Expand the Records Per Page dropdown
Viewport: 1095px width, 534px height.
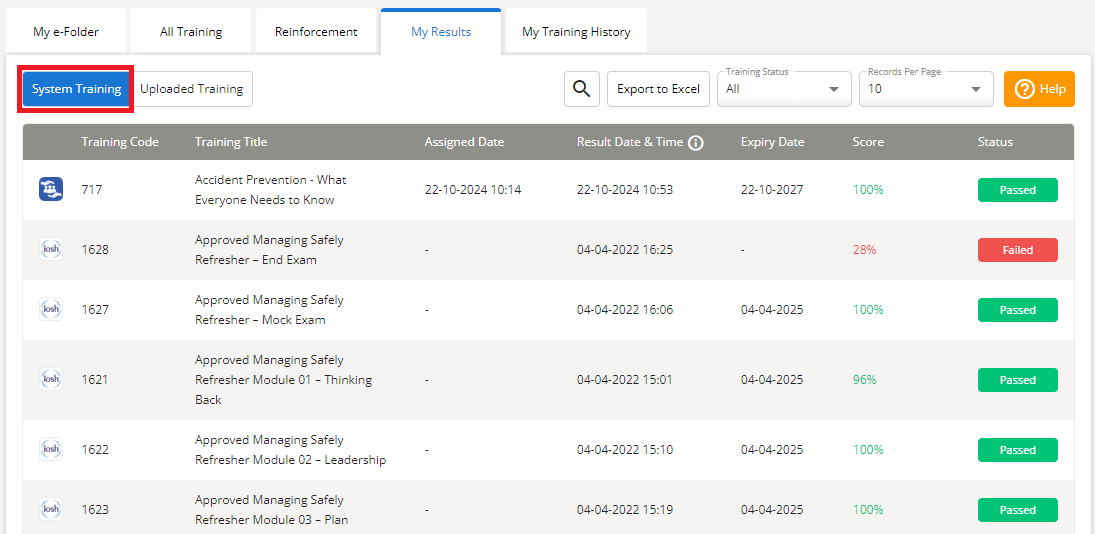coord(925,89)
